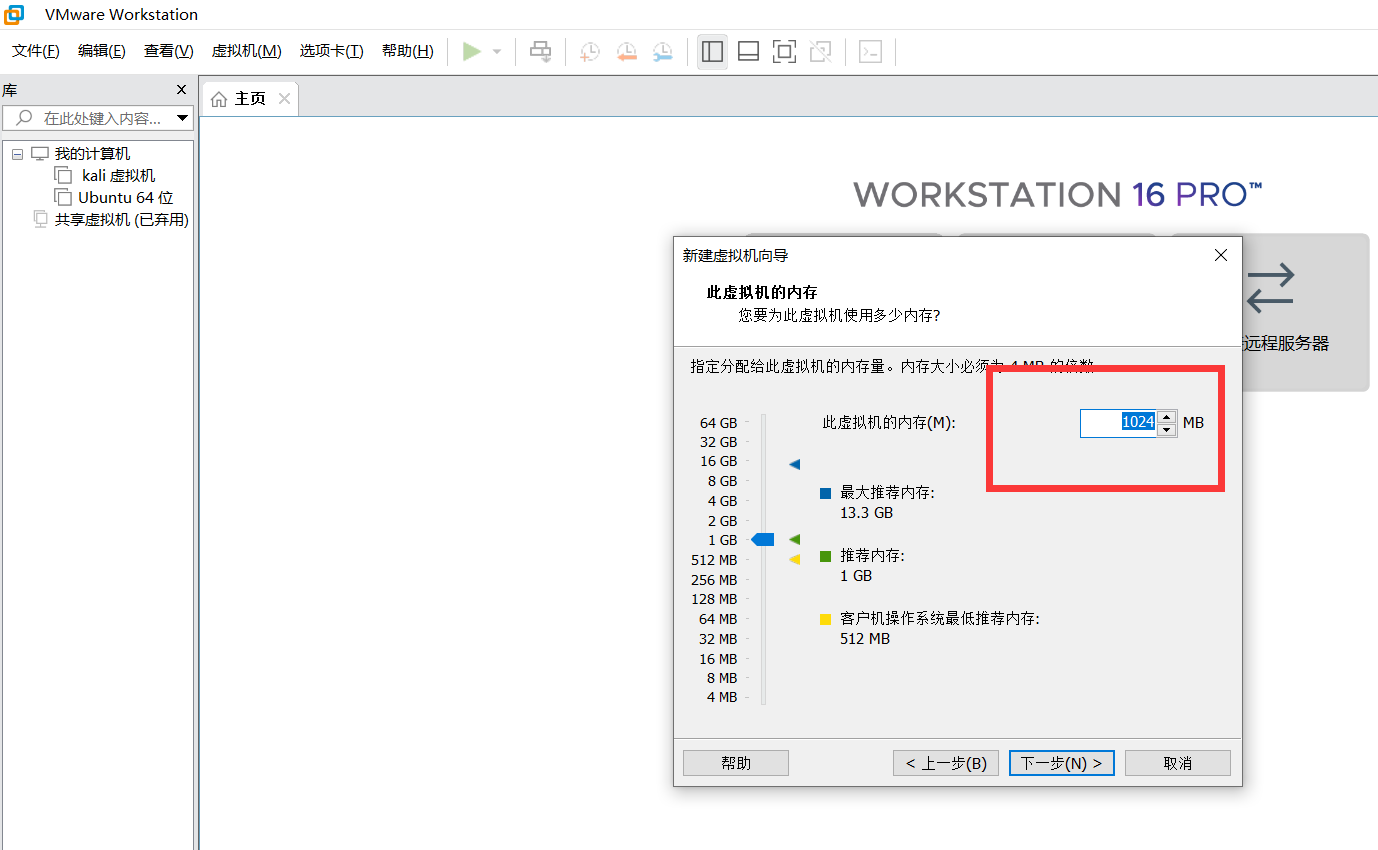The image size is (1378, 850).
Task: Proceed with the 下一步(N) > button
Action: point(1062,763)
